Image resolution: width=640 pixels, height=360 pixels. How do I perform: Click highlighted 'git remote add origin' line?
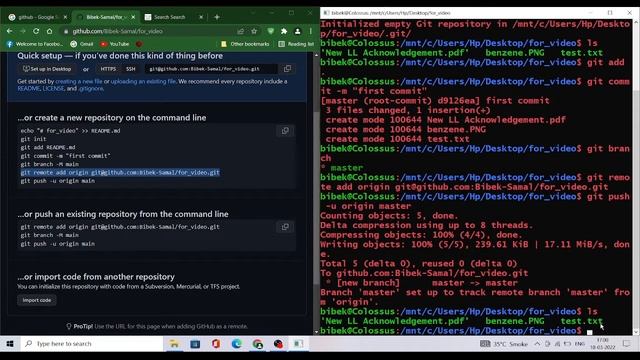click(x=120, y=172)
